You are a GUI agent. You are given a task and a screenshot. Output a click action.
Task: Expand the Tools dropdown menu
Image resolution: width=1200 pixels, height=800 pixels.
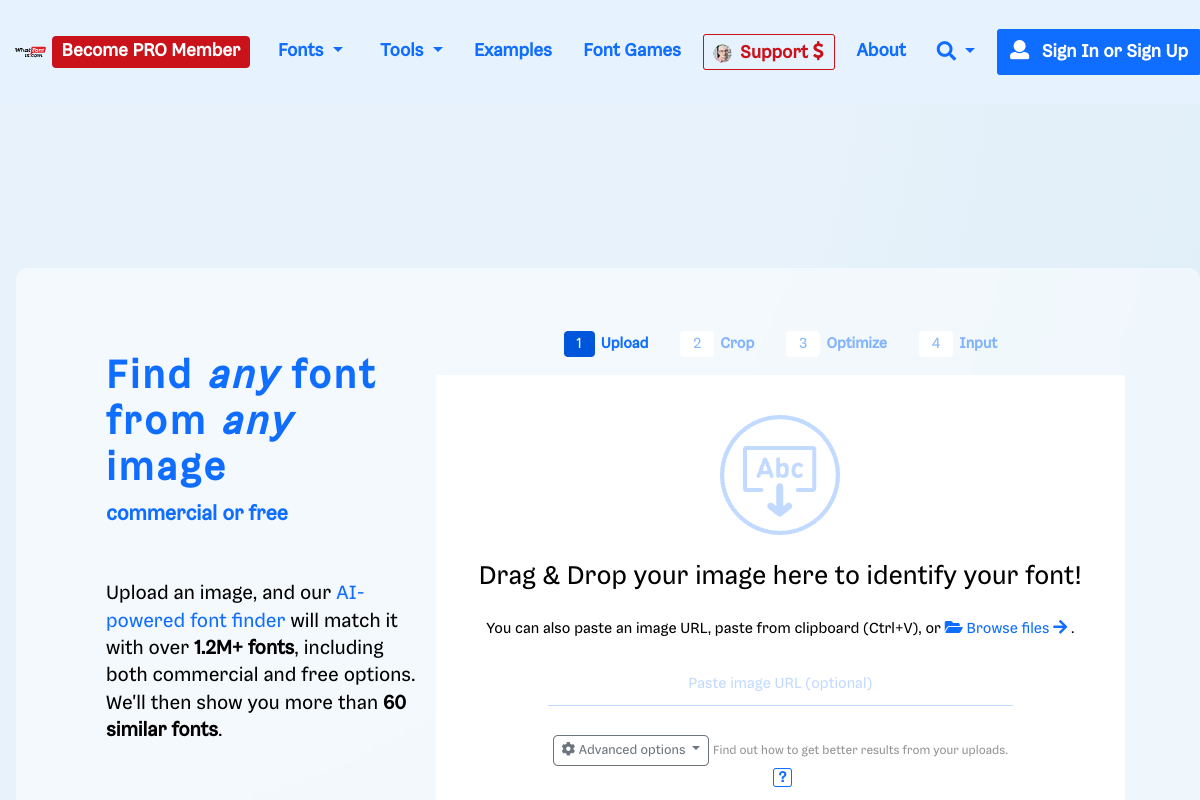(x=411, y=50)
